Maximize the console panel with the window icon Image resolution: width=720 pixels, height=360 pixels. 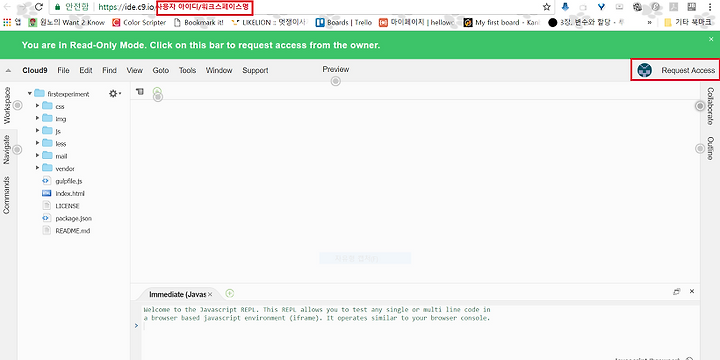(676, 292)
